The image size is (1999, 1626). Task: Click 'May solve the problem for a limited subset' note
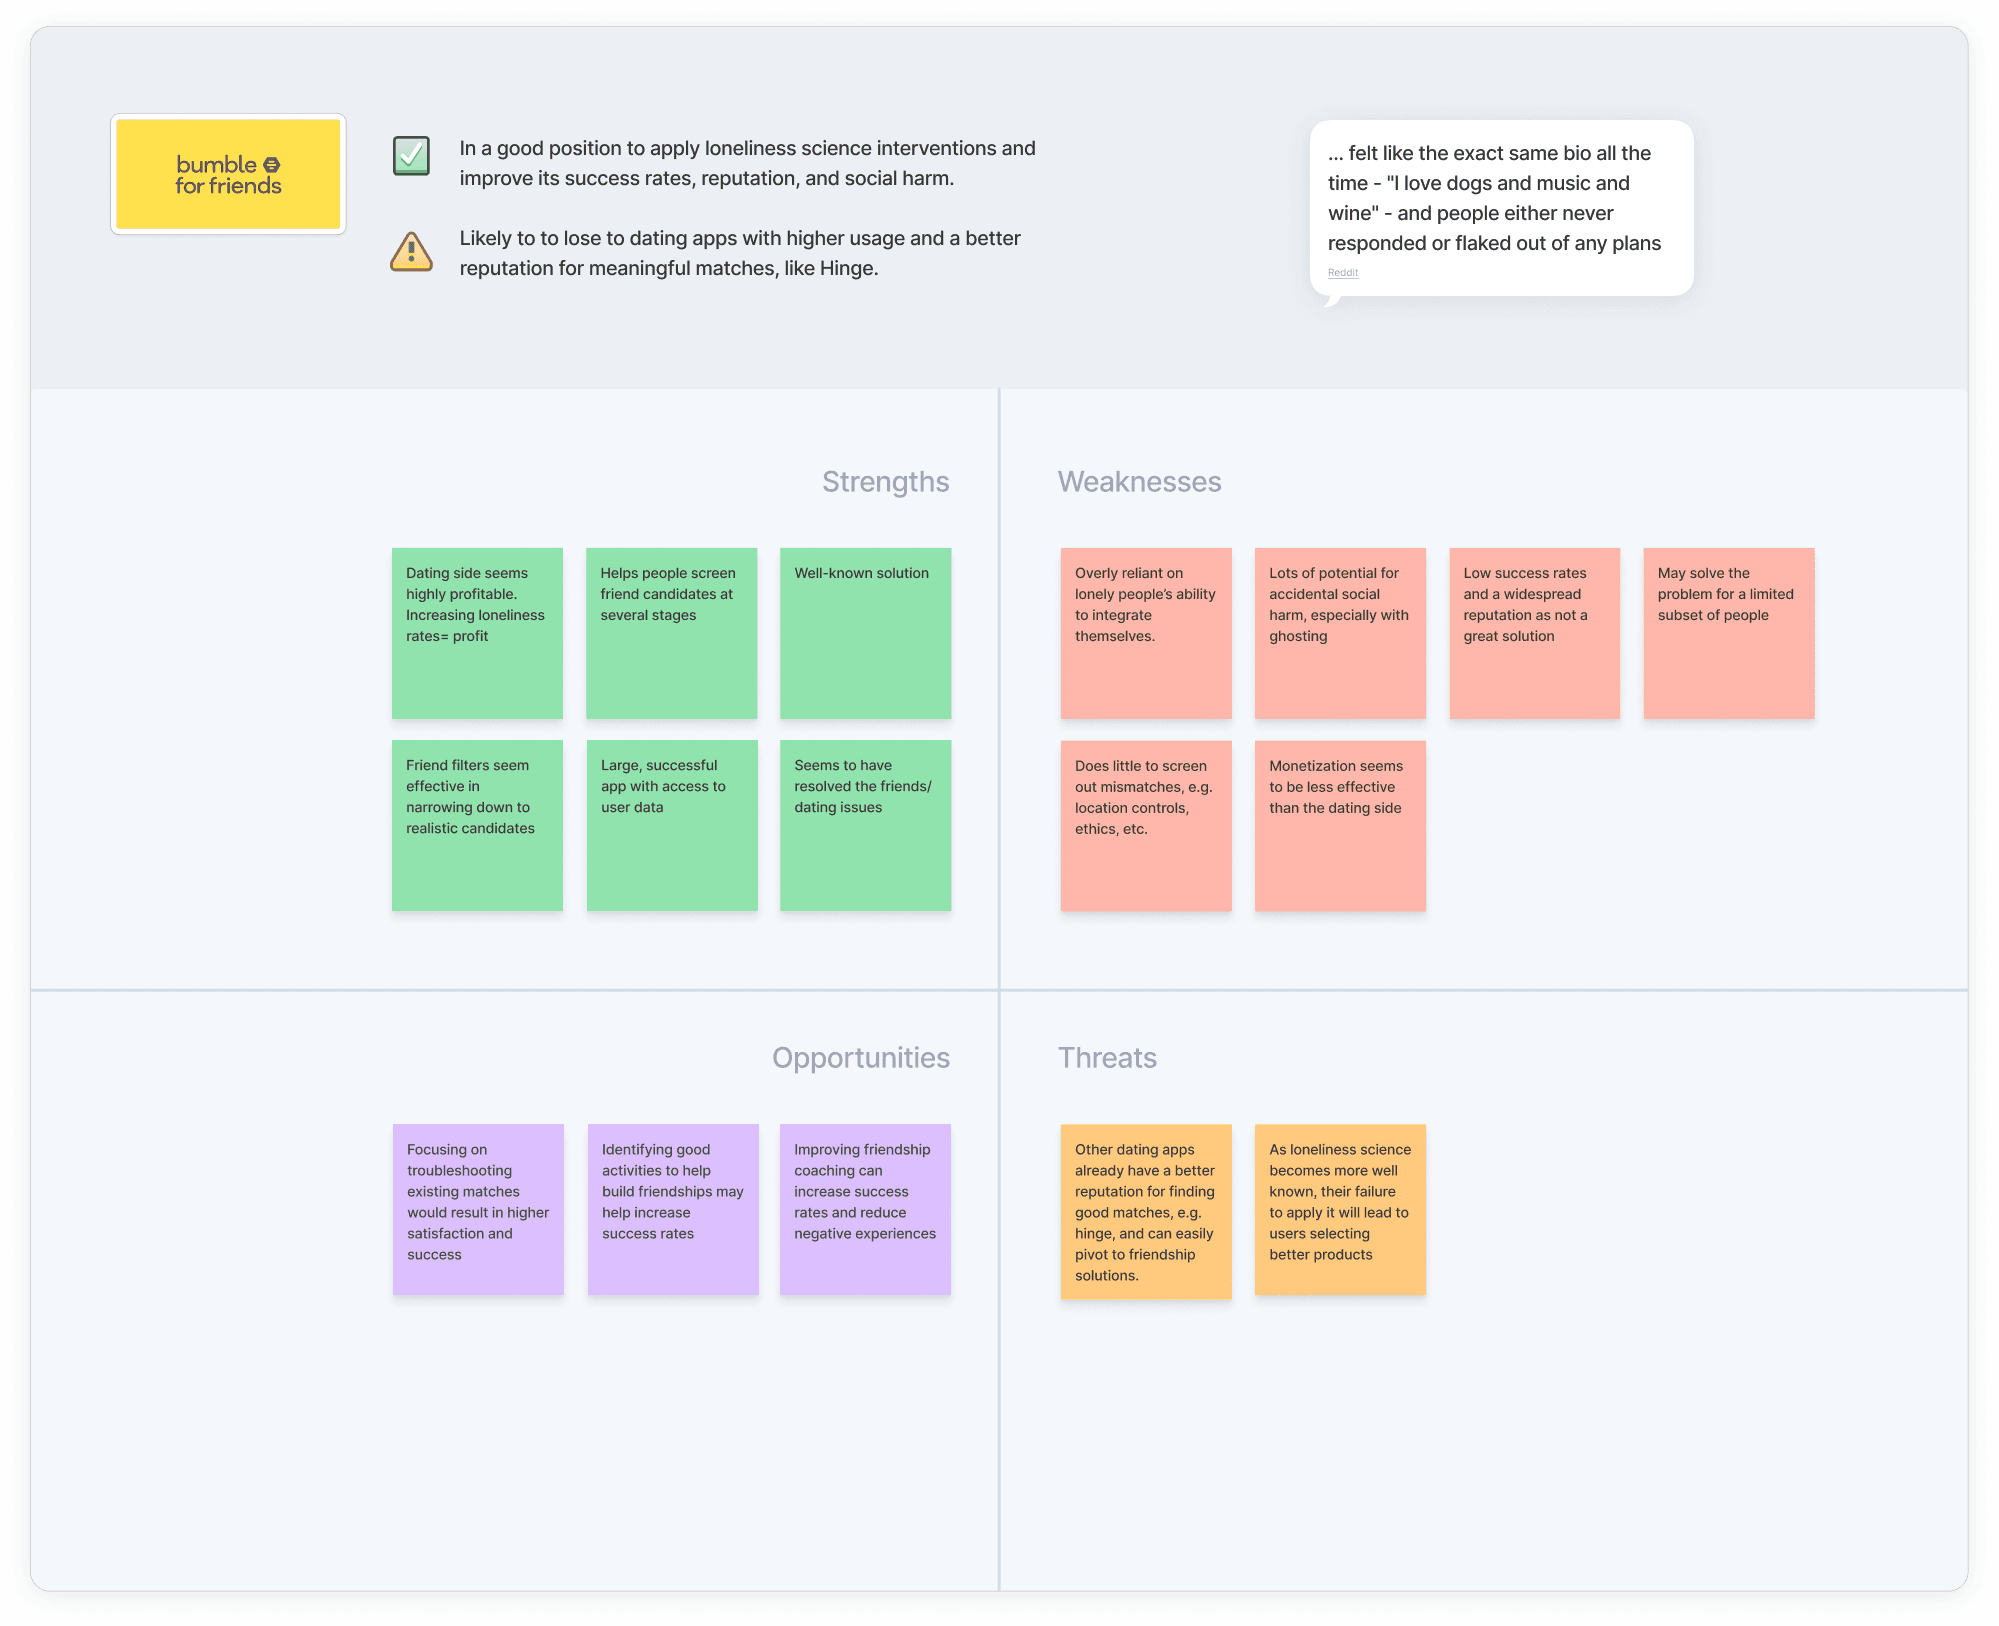tap(1728, 633)
